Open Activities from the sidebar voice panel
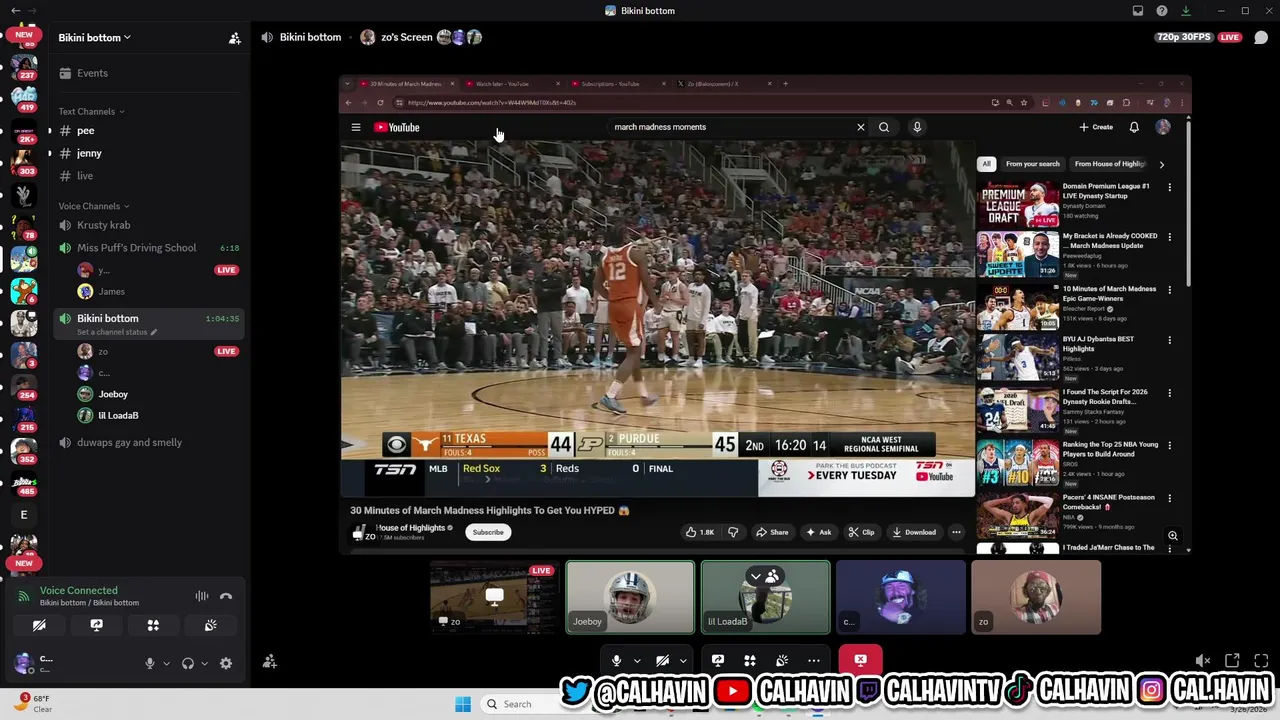 pyautogui.click(x=153, y=625)
